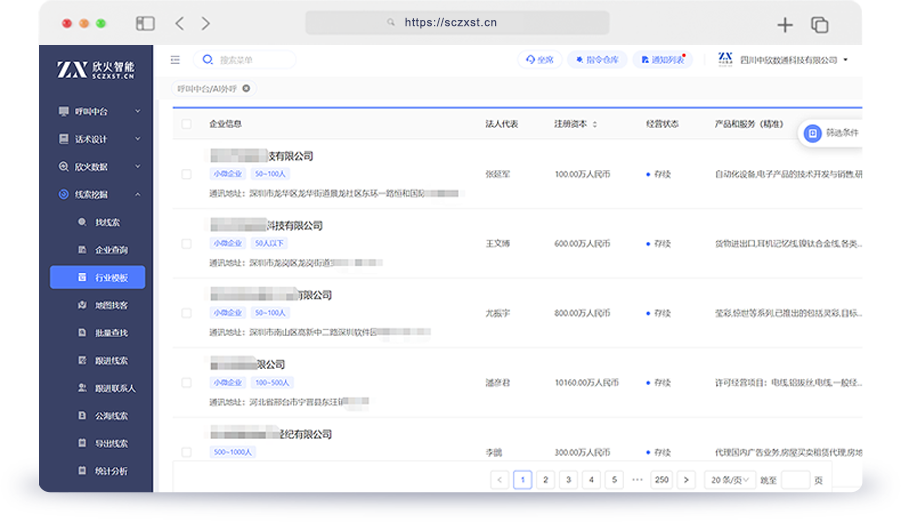Check the select-all checkbox in table header

coord(186,124)
